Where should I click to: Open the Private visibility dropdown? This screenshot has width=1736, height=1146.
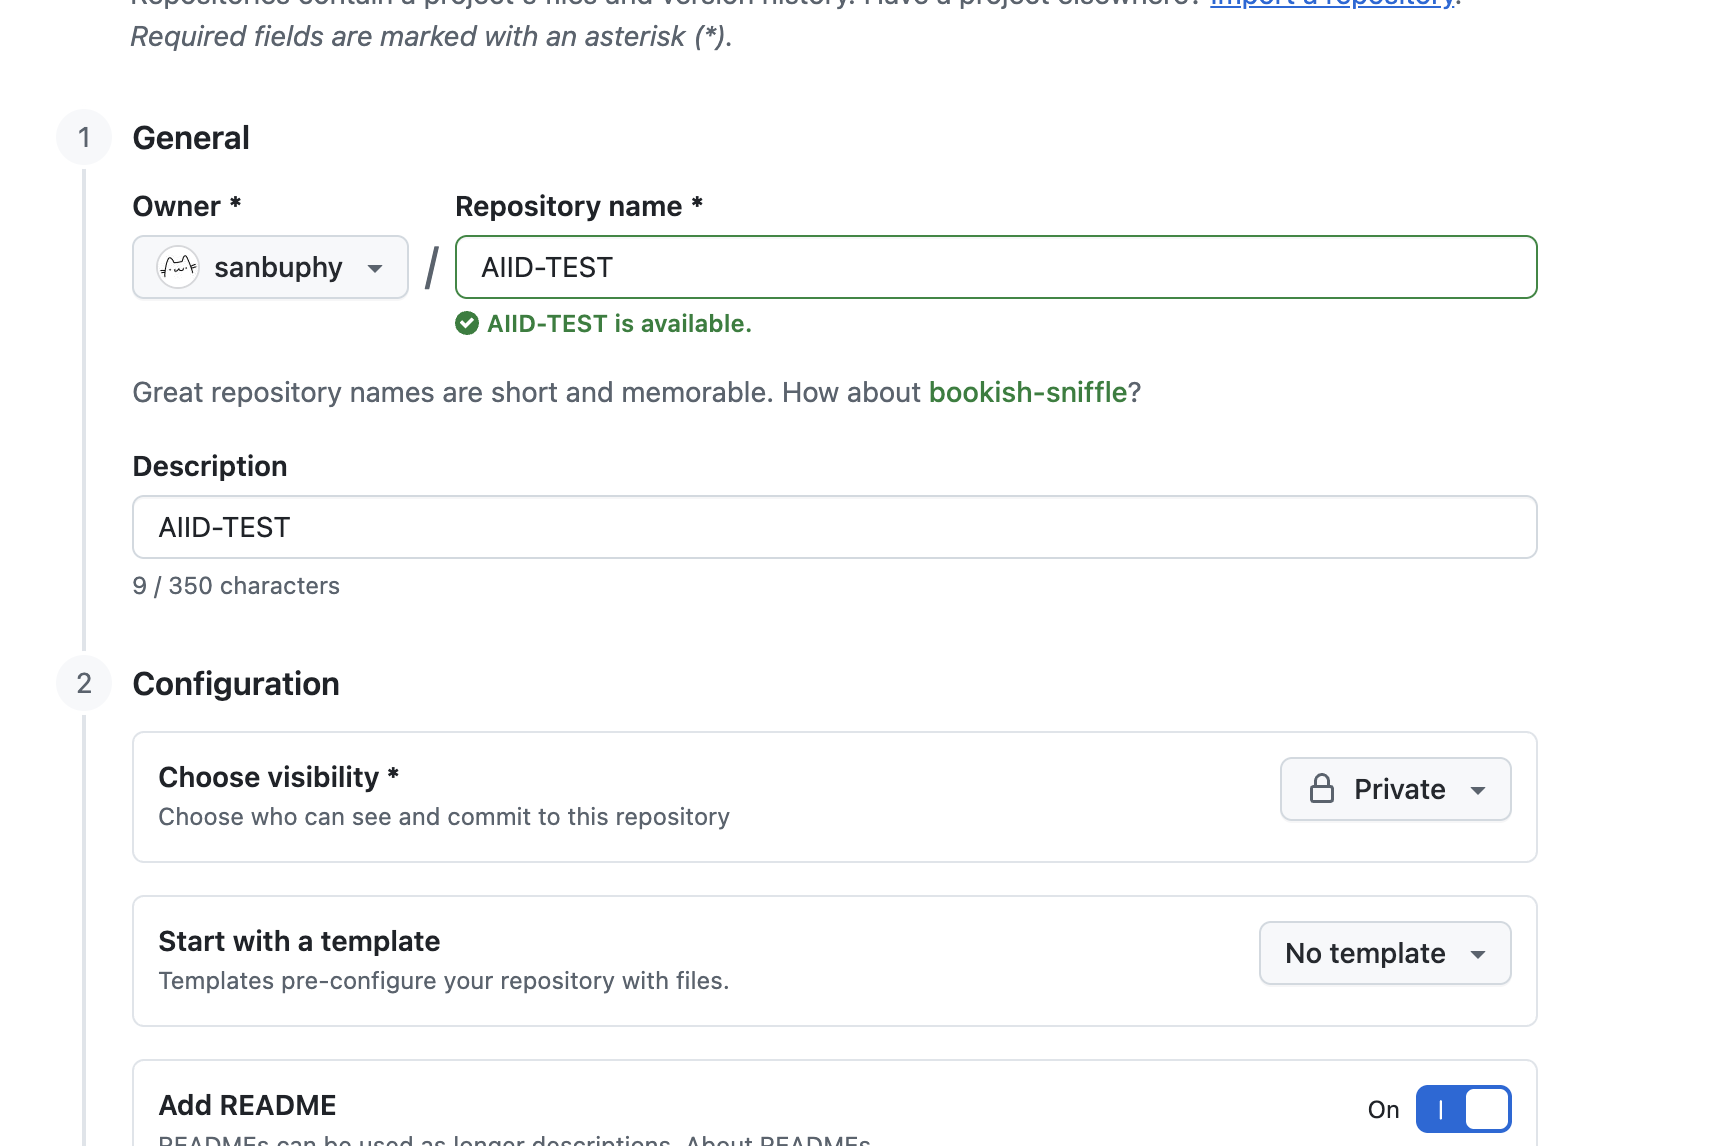click(1395, 789)
